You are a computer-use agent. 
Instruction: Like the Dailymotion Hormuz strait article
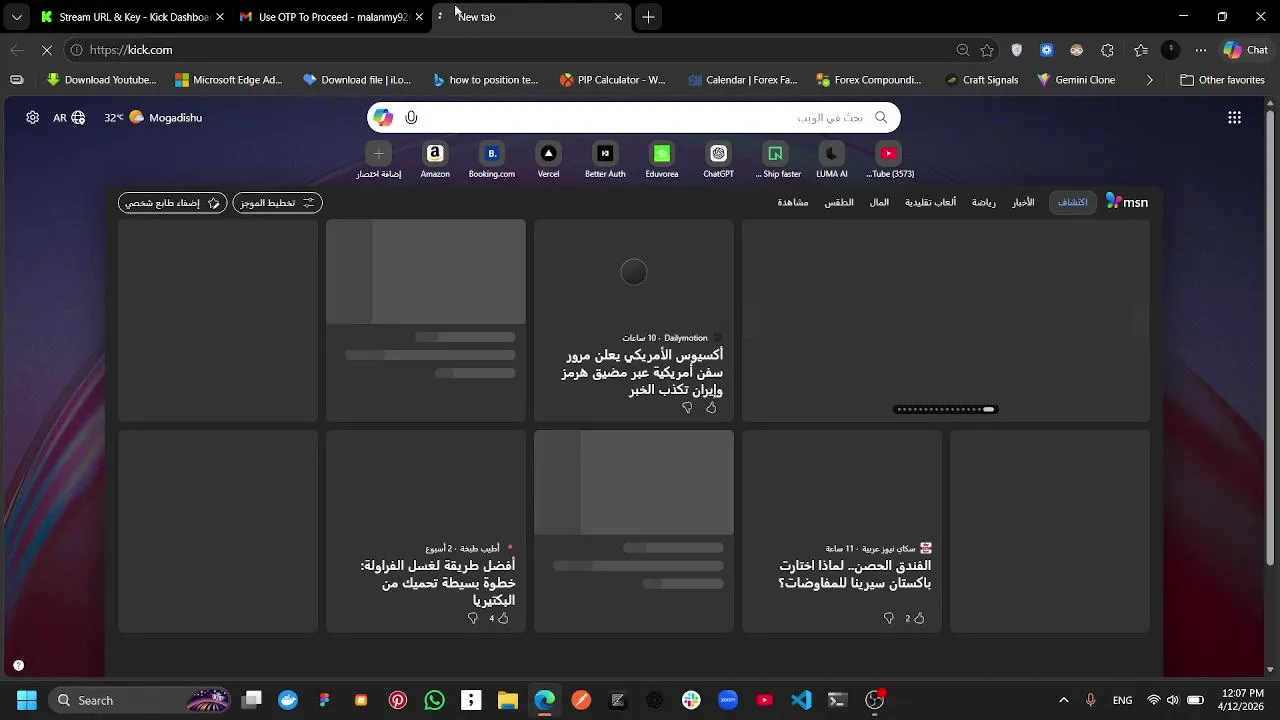point(711,408)
